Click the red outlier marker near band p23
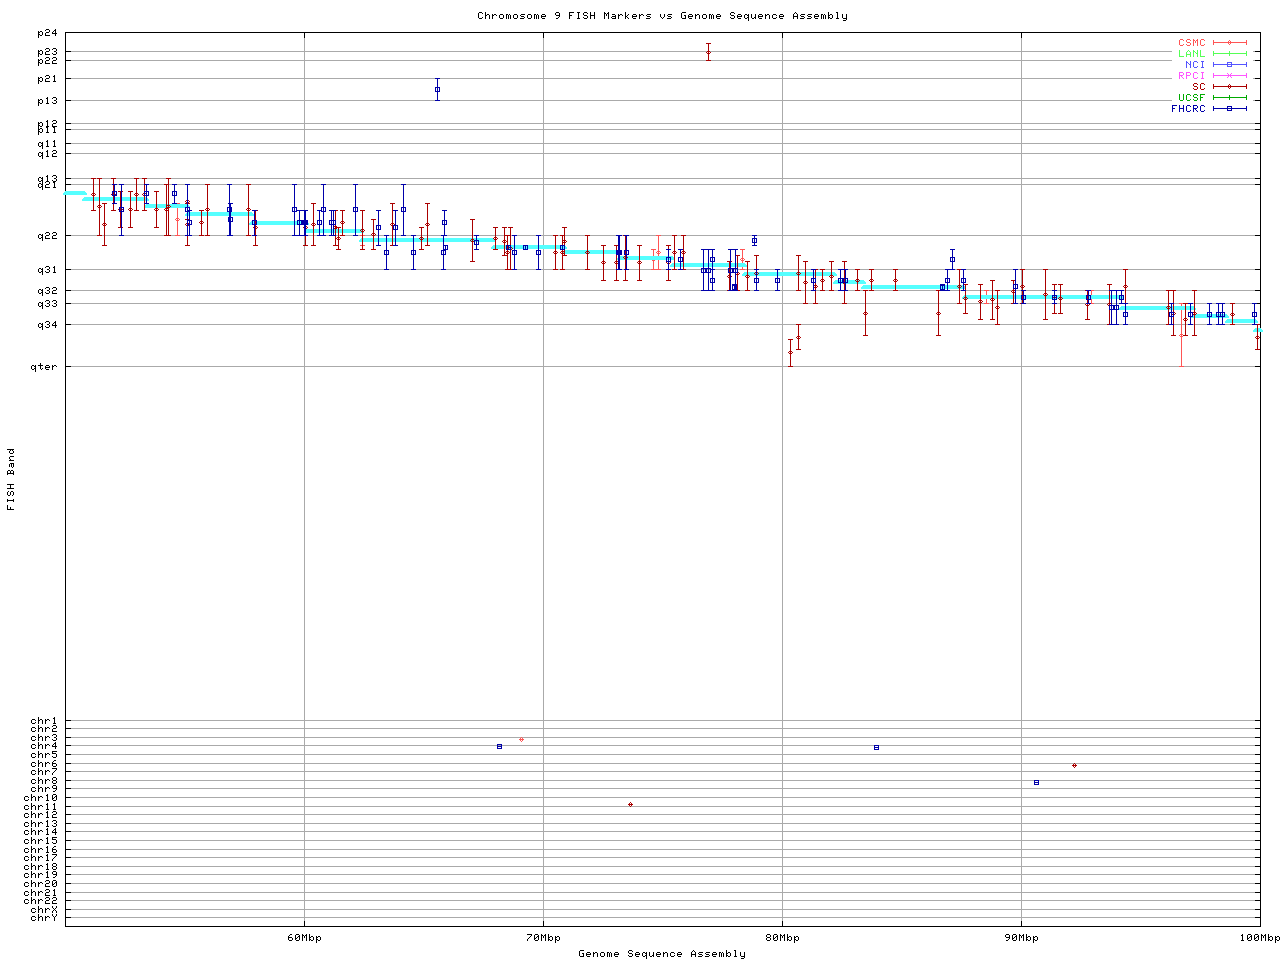Screen dimensions: 1280x960 [x=708, y=52]
